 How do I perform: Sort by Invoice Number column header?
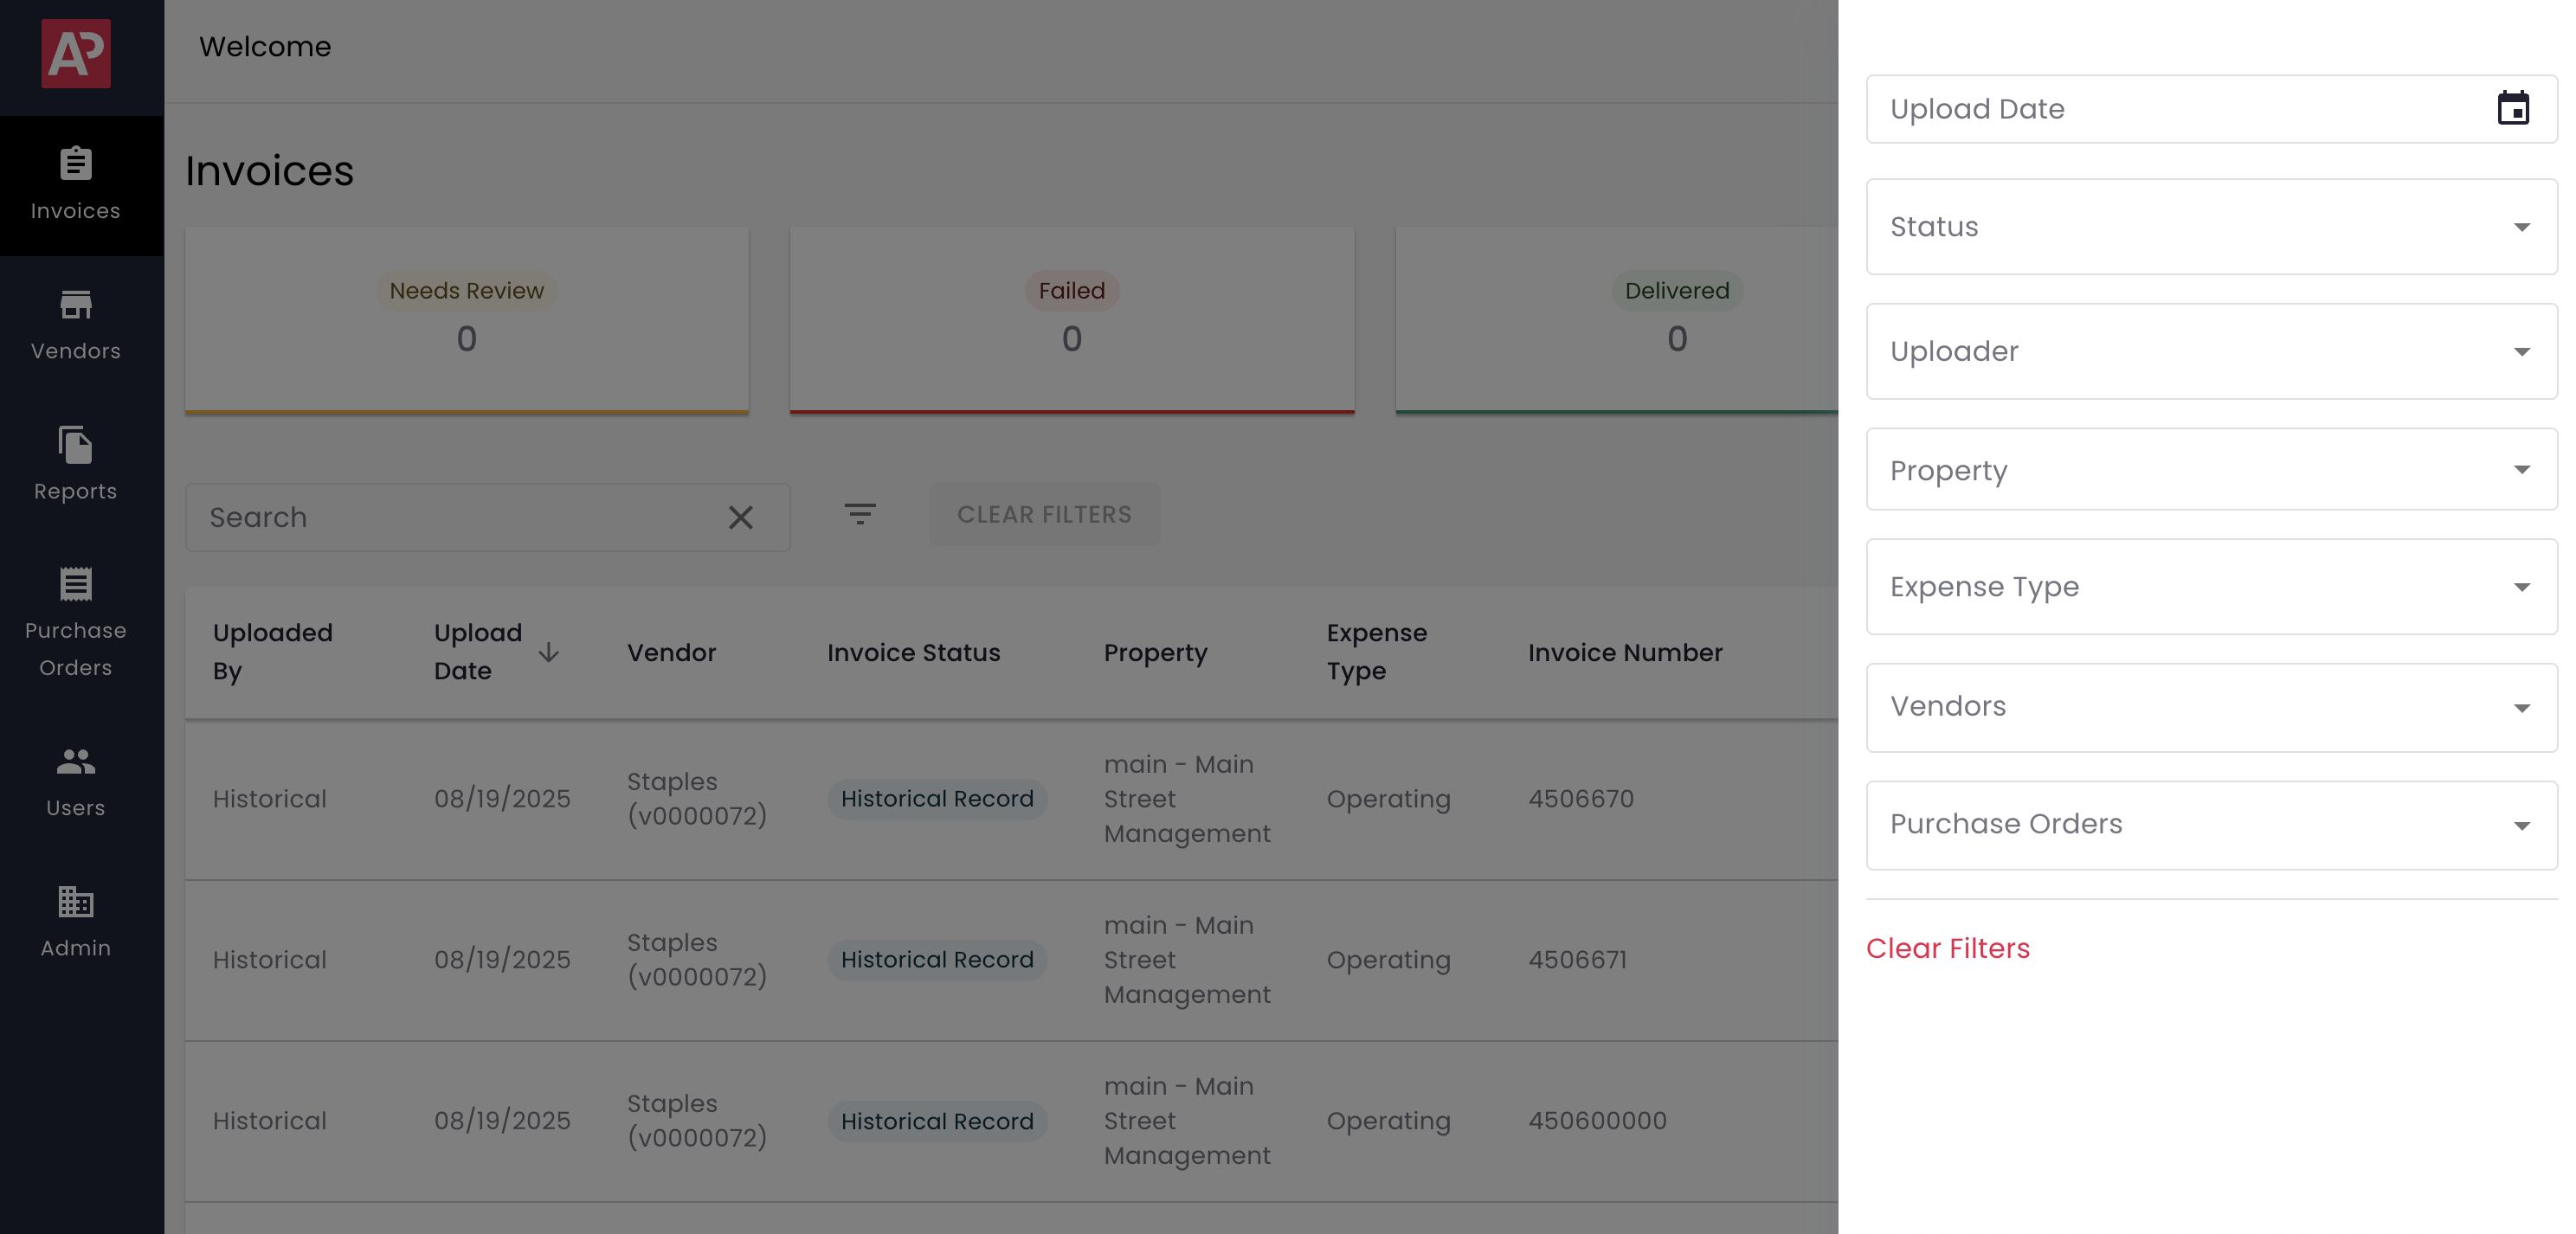pyautogui.click(x=1625, y=653)
